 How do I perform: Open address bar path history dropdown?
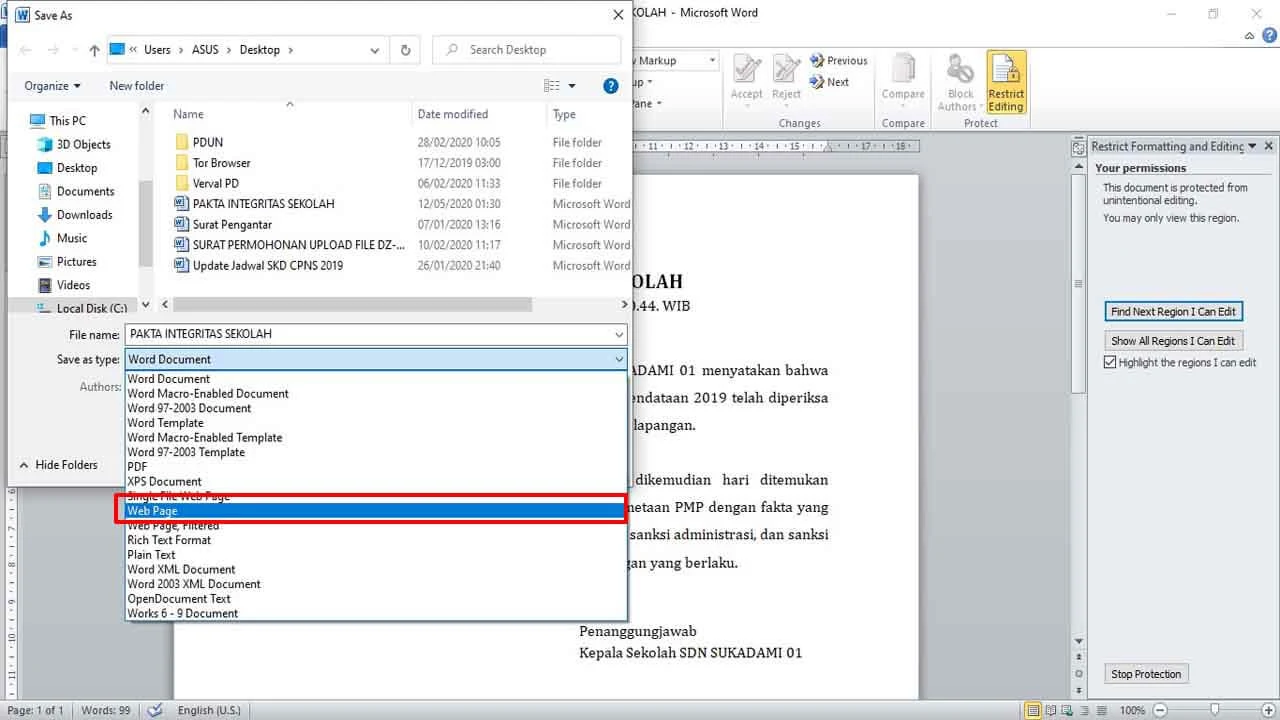click(x=375, y=50)
